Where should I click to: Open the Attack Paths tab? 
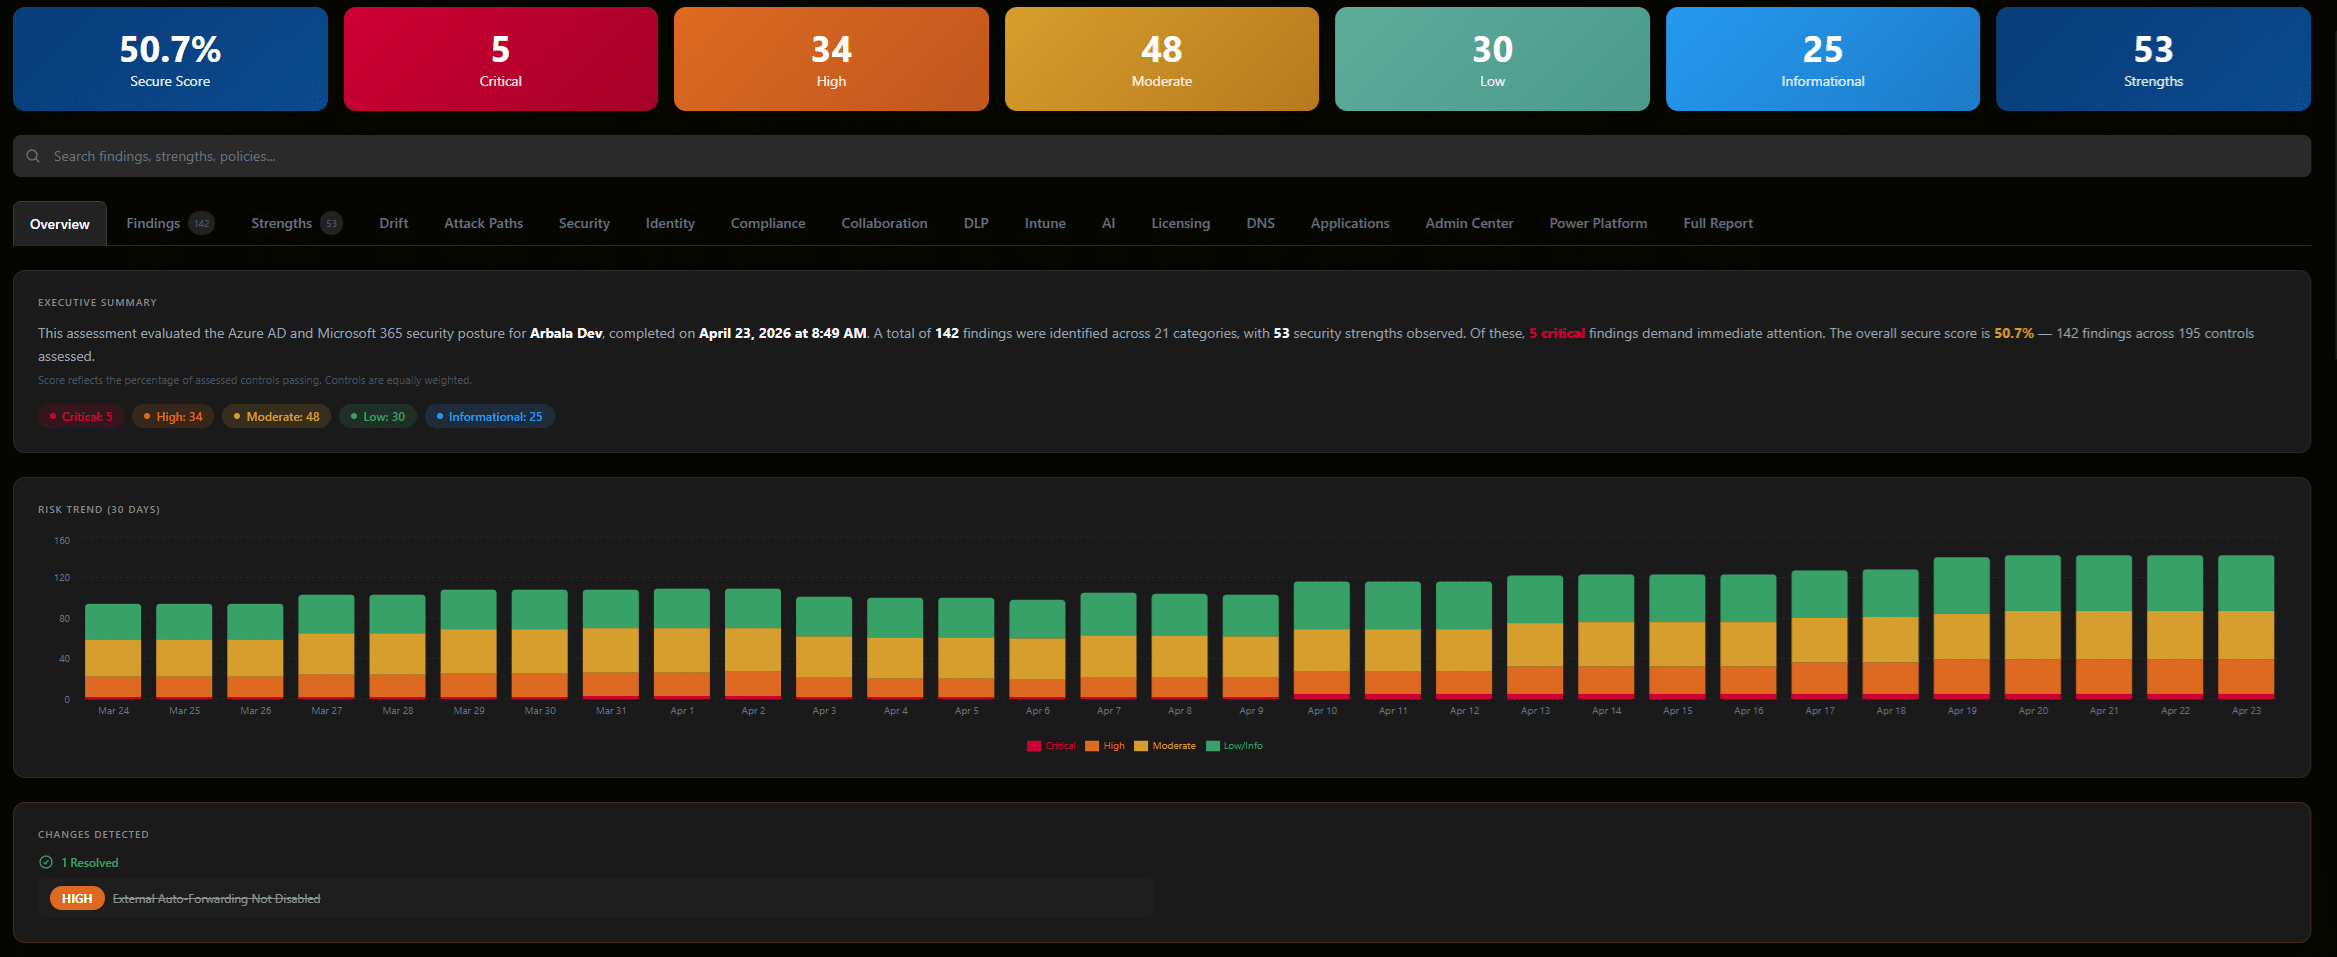pos(483,223)
